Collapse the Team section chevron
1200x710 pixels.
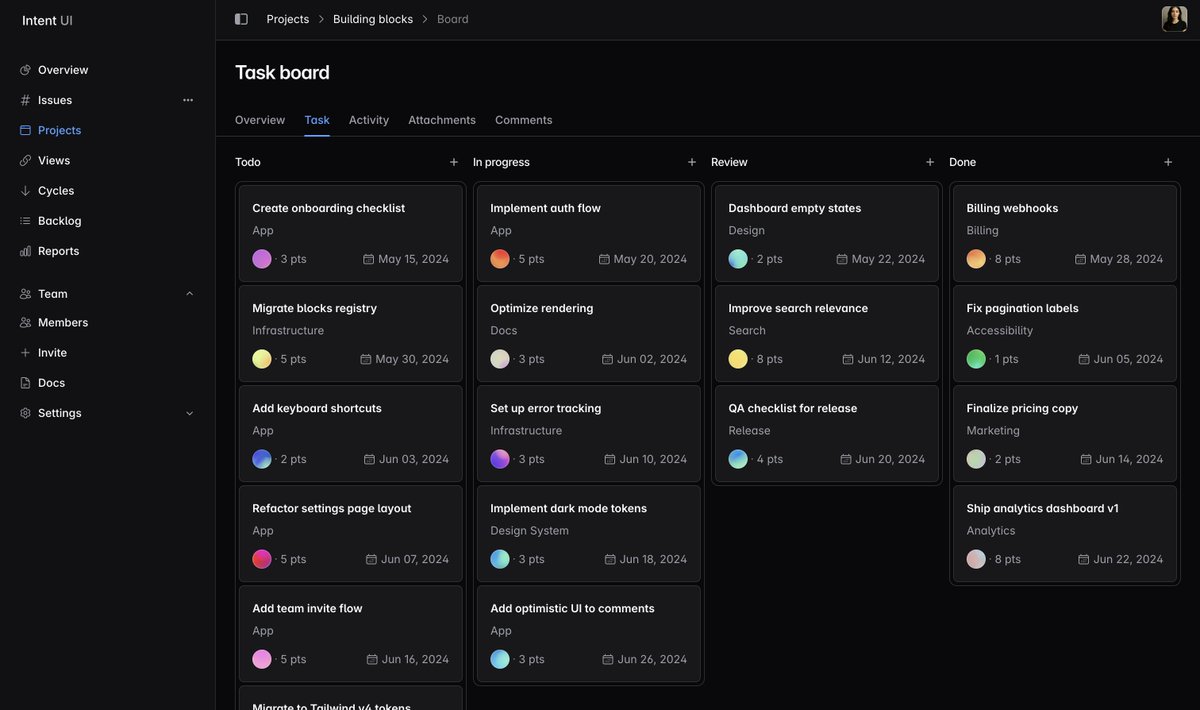pos(189,294)
